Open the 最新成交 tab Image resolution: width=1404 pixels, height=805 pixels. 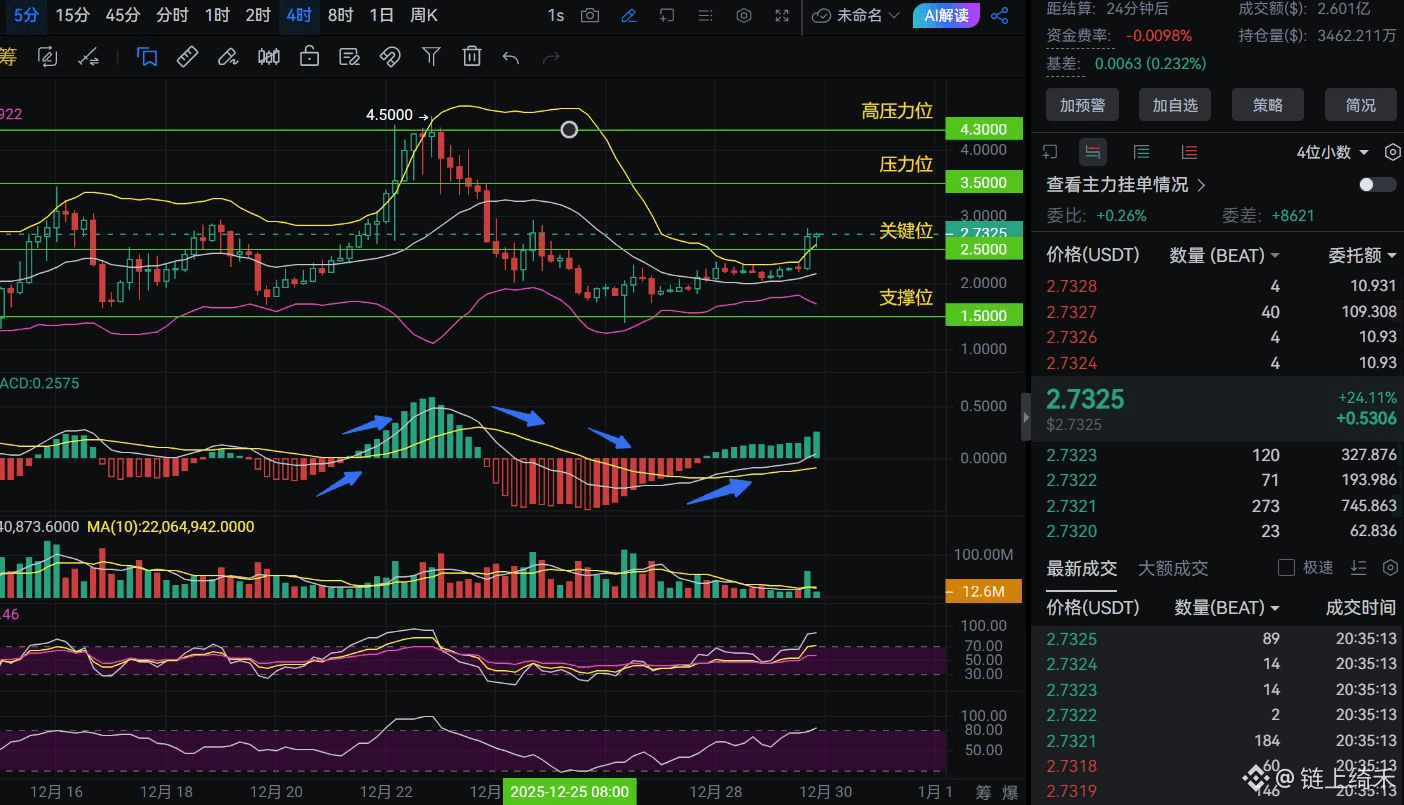[1082, 568]
